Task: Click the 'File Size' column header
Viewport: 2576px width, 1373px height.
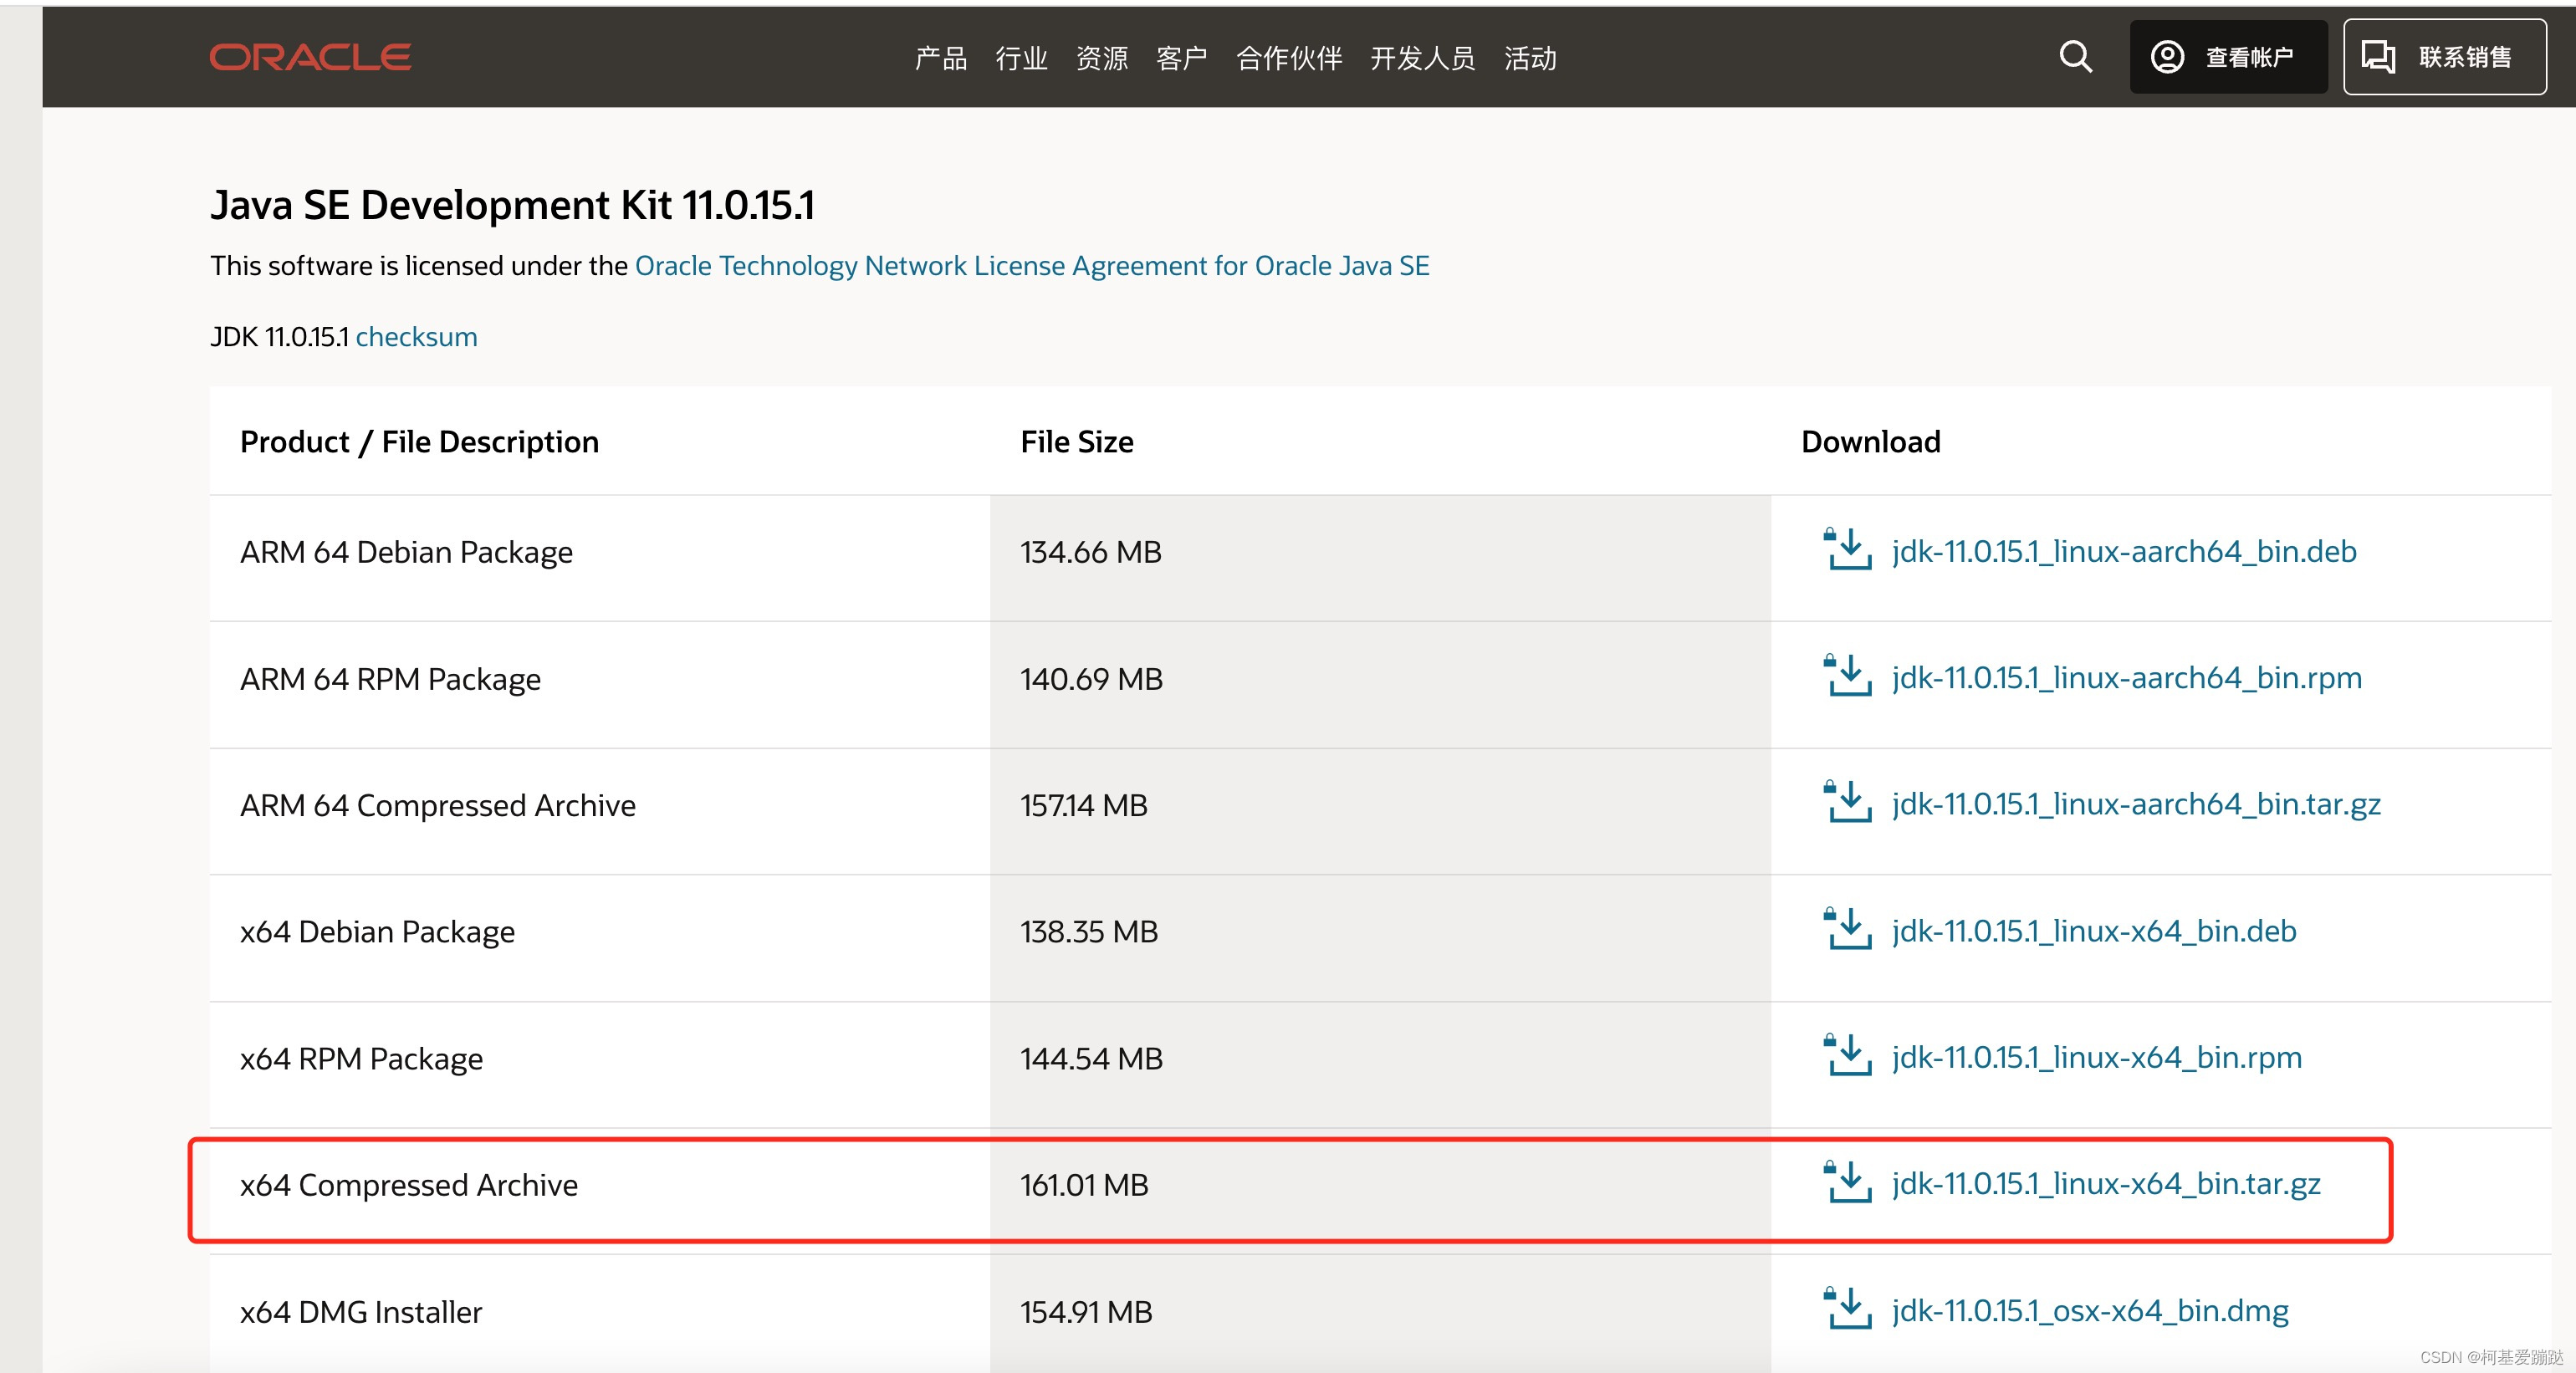Action: pyautogui.click(x=1076, y=442)
